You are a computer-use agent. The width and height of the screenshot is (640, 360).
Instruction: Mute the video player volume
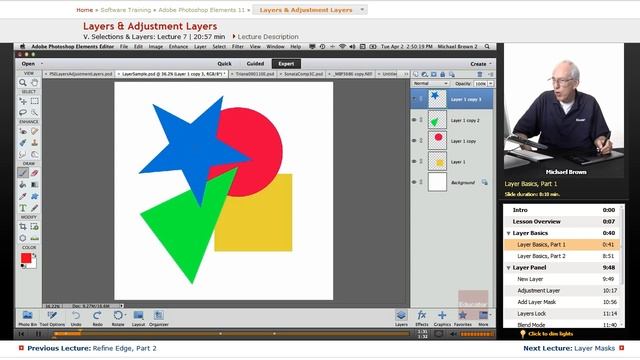[453, 334]
